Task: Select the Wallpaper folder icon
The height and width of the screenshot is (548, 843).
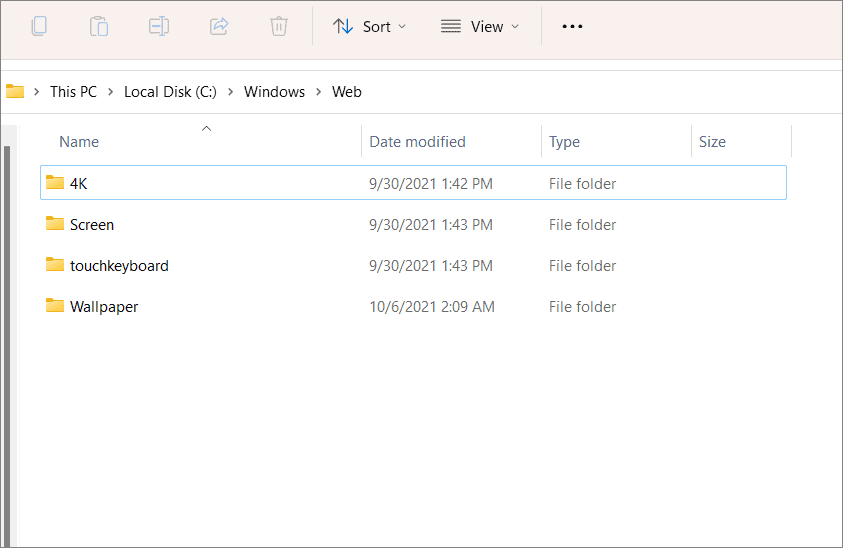Action: click(55, 305)
